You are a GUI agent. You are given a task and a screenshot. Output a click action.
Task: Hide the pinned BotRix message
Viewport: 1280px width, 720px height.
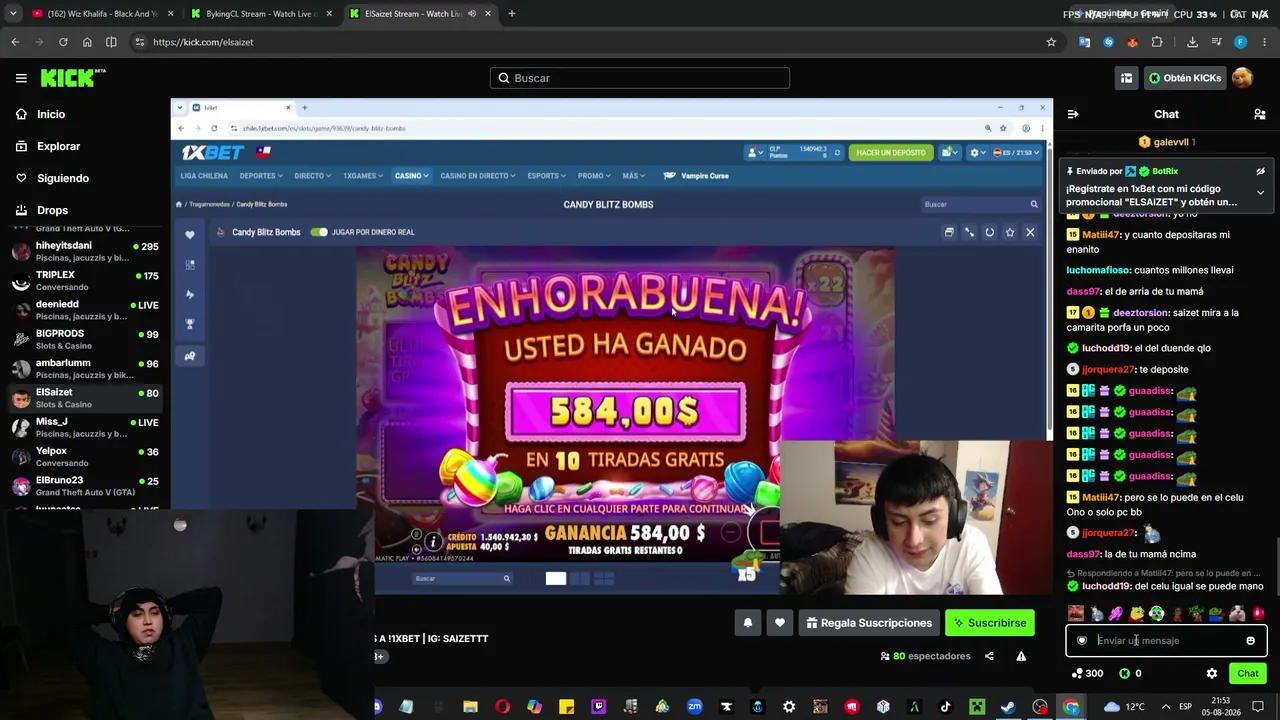1260,172
